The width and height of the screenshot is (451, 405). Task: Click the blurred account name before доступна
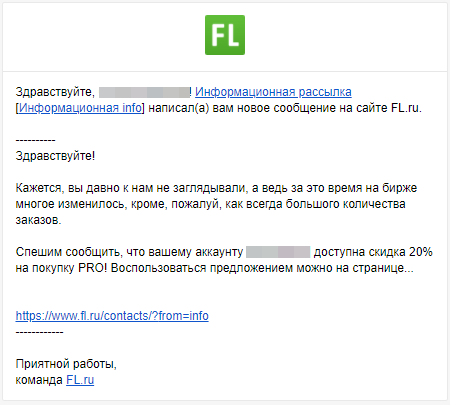[278, 252]
